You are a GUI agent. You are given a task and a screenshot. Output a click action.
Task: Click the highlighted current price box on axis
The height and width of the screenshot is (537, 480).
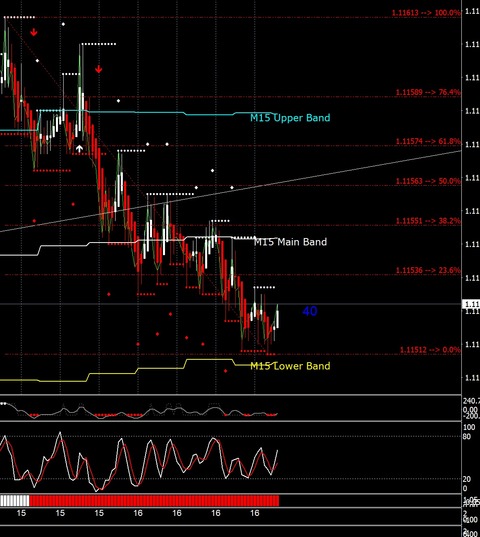tap(471, 304)
